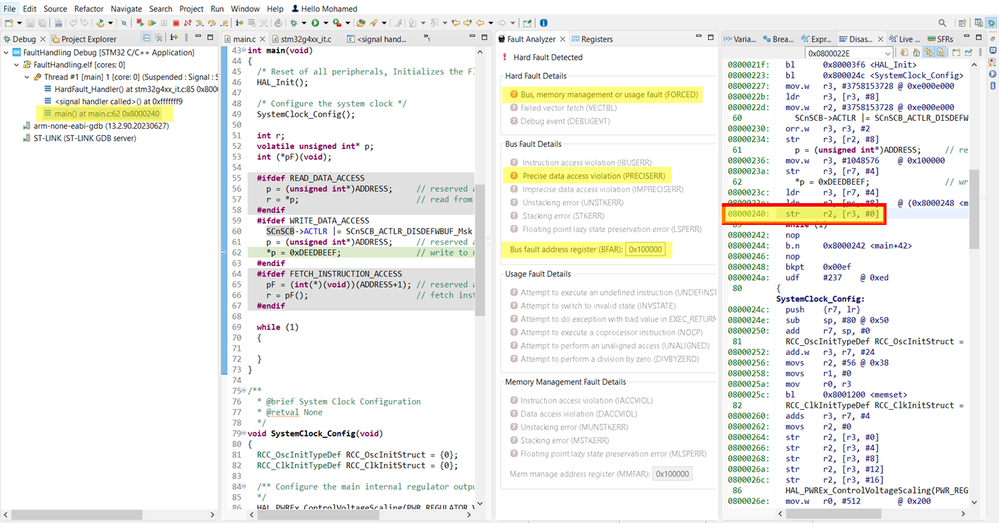Click Disassembly vertical scrollbar thumb

coord(974,209)
